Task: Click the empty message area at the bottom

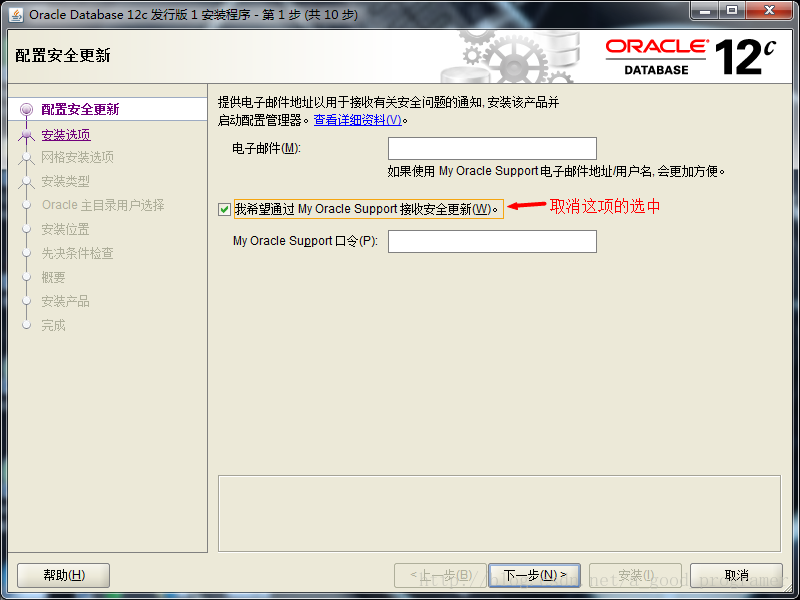Action: (499, 513)
